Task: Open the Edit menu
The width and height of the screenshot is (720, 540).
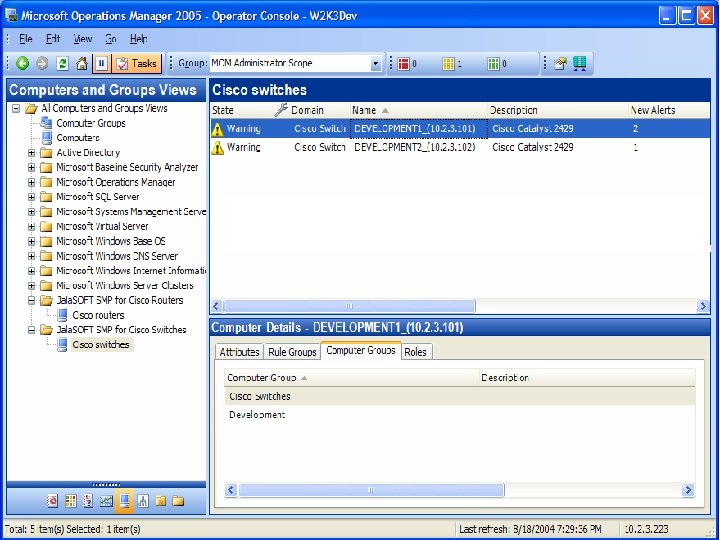Action: (53, 39)
